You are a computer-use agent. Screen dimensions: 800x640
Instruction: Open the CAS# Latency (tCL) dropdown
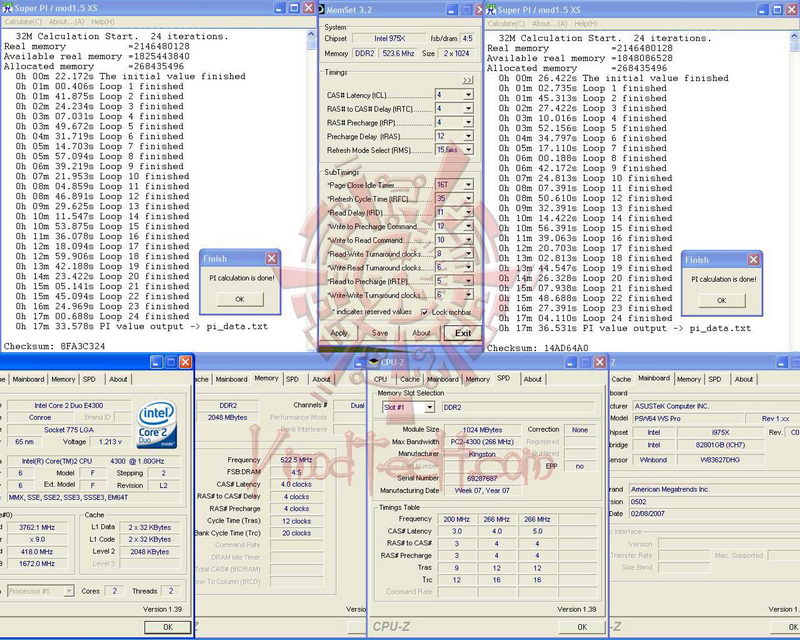(468, 95)
